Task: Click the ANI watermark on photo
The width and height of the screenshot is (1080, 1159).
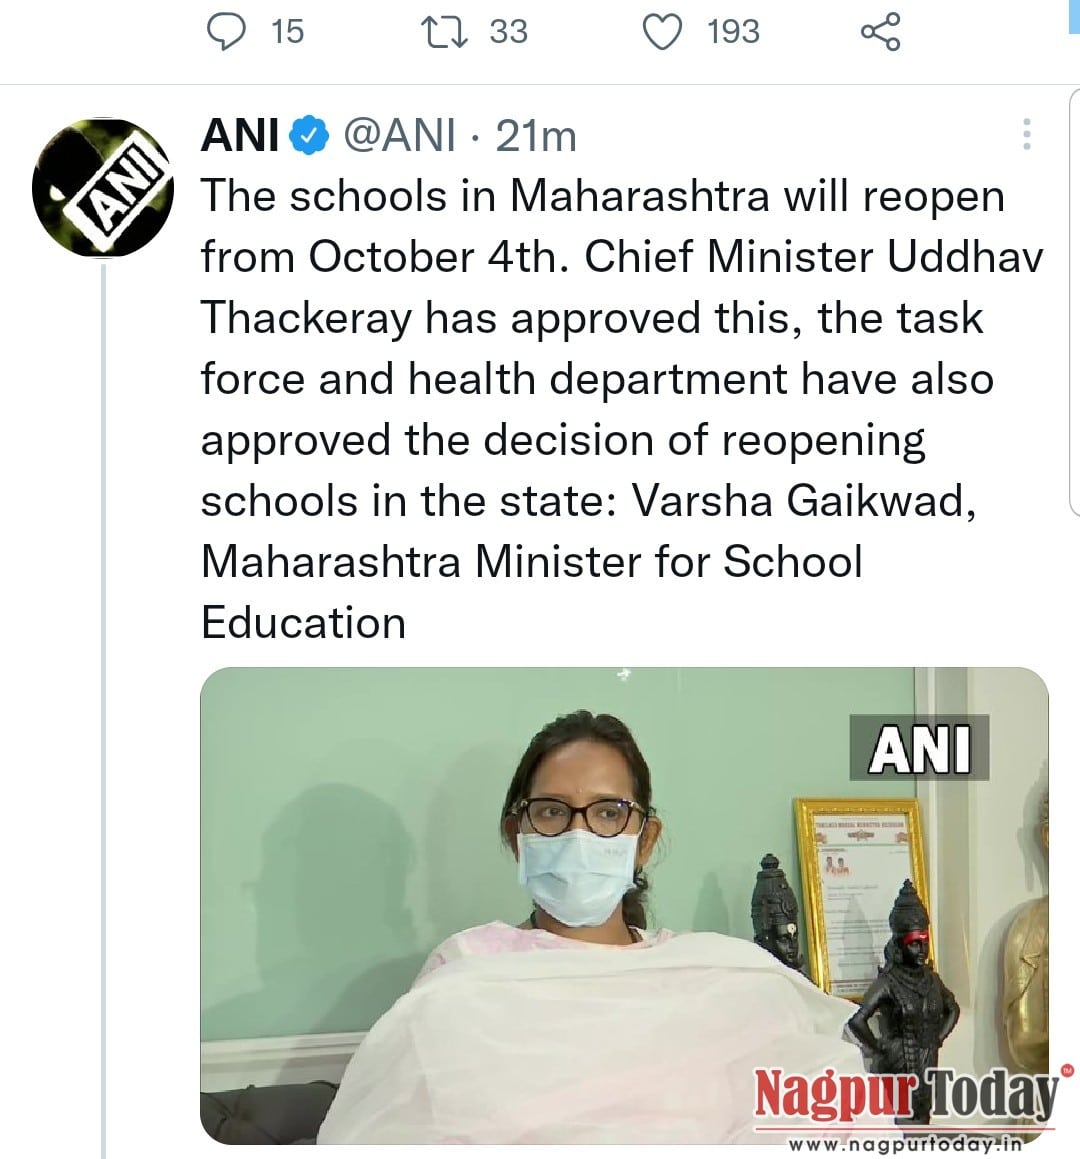Action: 919,747
